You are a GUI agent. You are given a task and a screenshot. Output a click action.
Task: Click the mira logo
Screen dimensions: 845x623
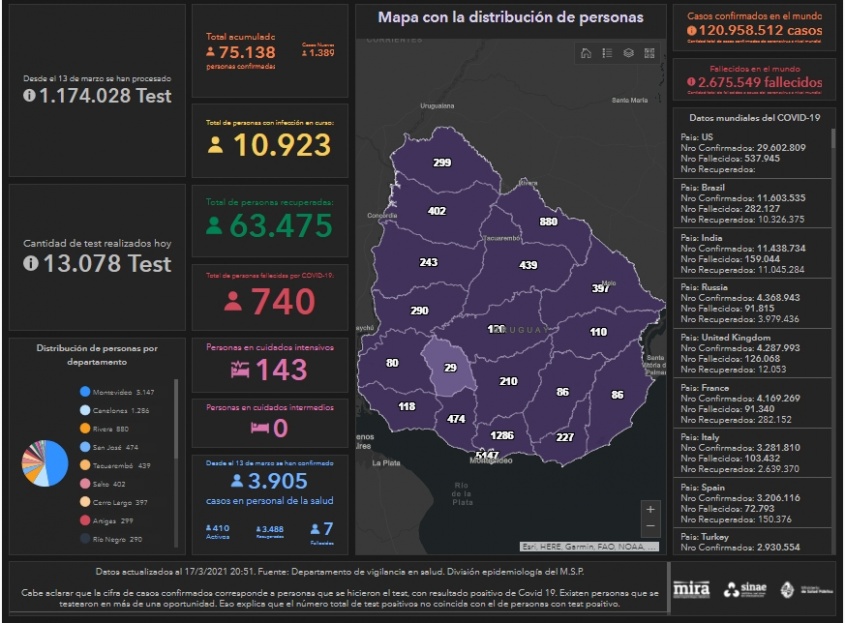pyautogui.click(x=691, y=589)
